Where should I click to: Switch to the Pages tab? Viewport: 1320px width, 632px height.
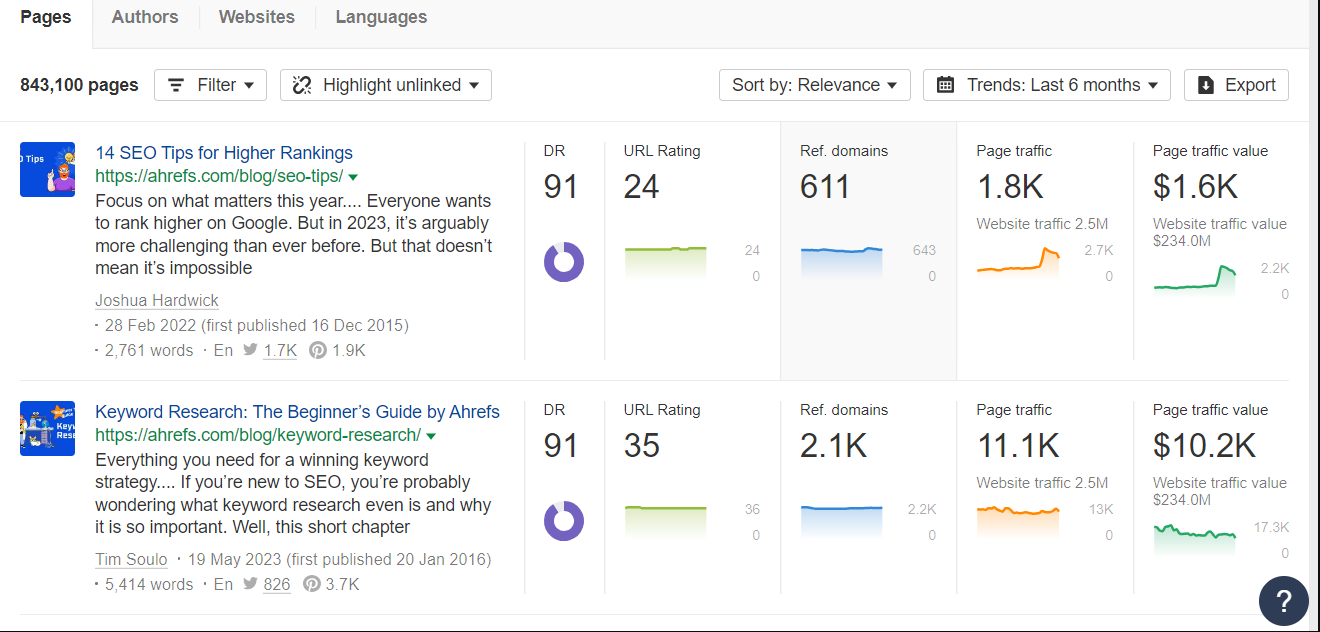46,18
